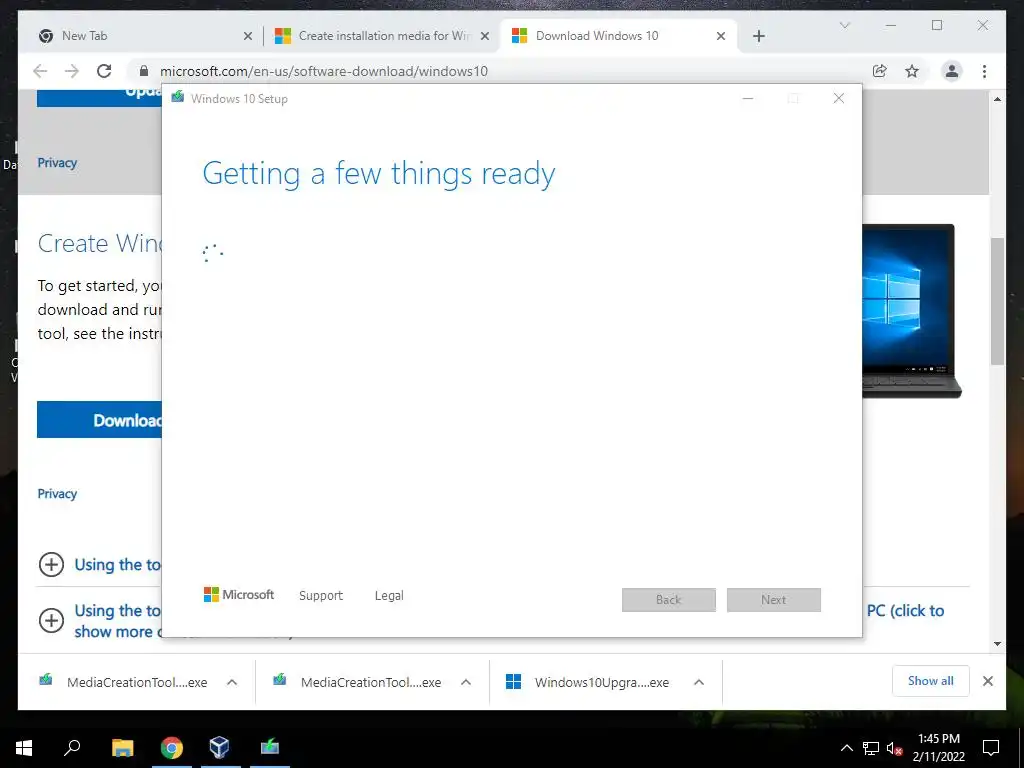Reload the page with the refresh icon

104,71
